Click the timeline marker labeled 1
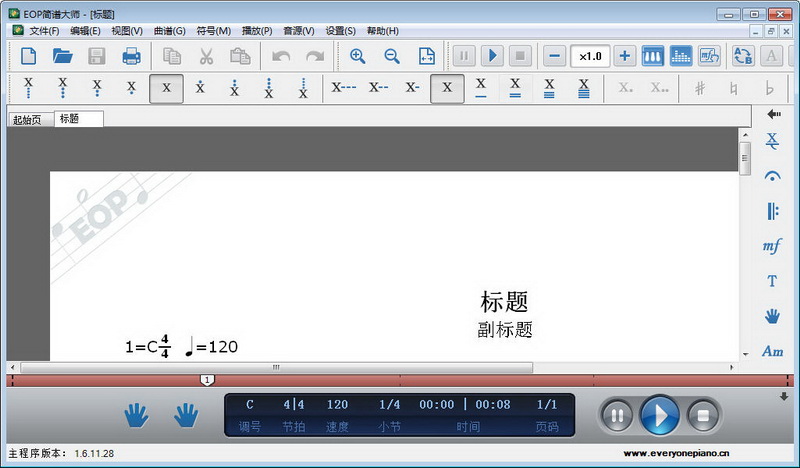 tap(207, 380)
